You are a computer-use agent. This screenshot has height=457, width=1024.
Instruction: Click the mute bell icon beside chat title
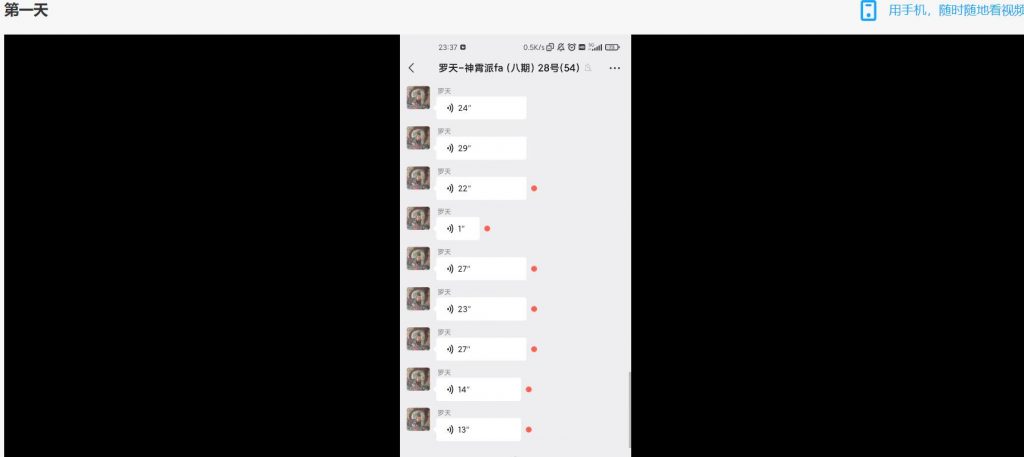588,68
